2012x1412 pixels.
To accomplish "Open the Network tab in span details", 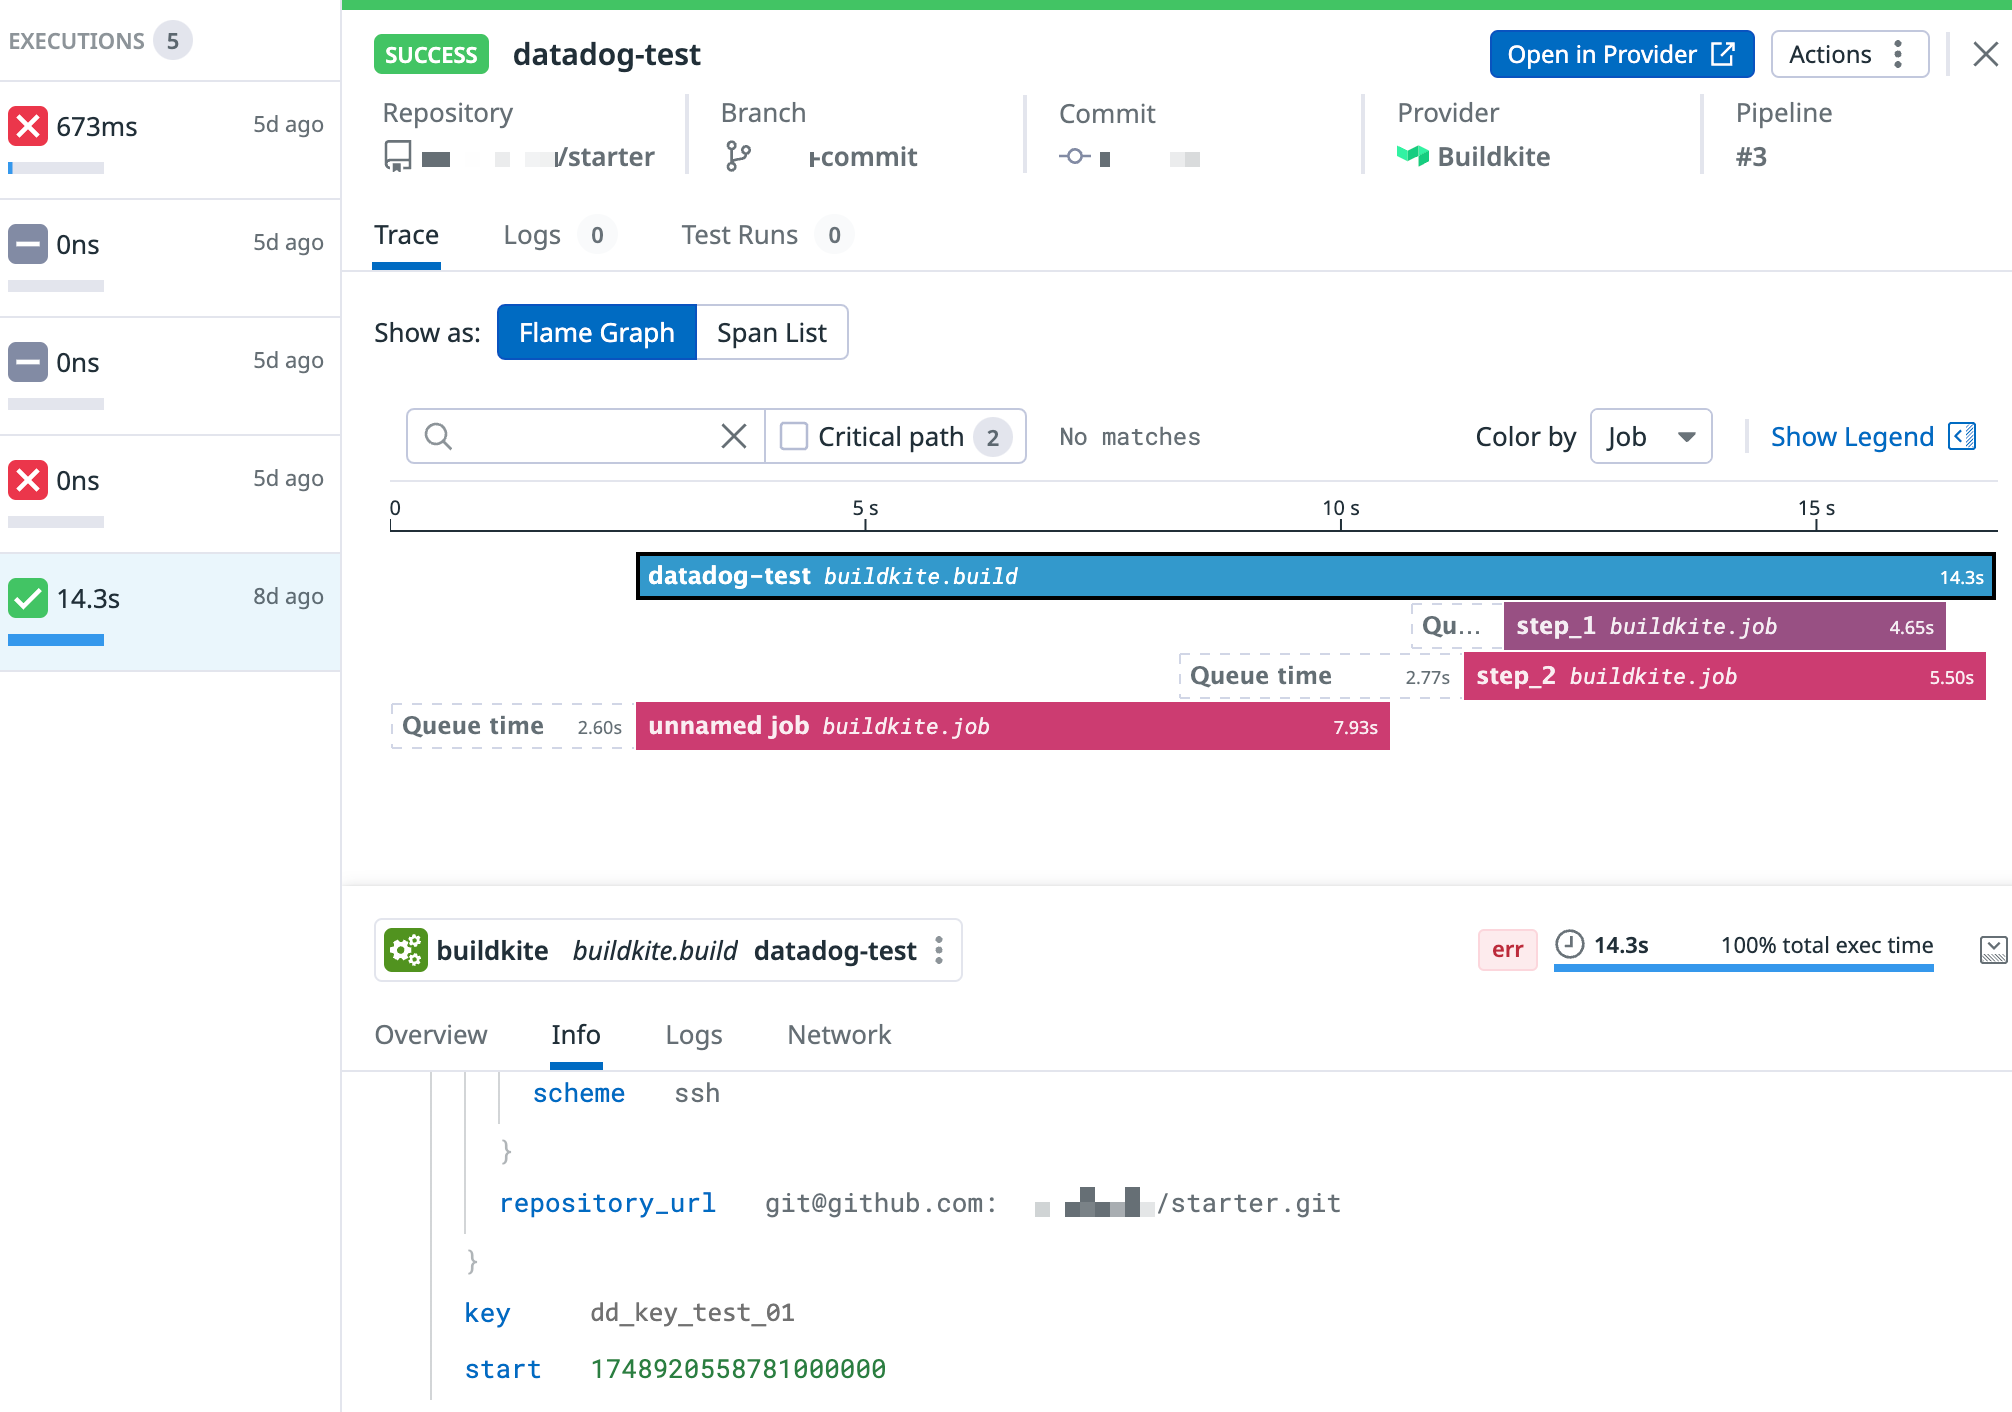I will tap(838, 1035).
